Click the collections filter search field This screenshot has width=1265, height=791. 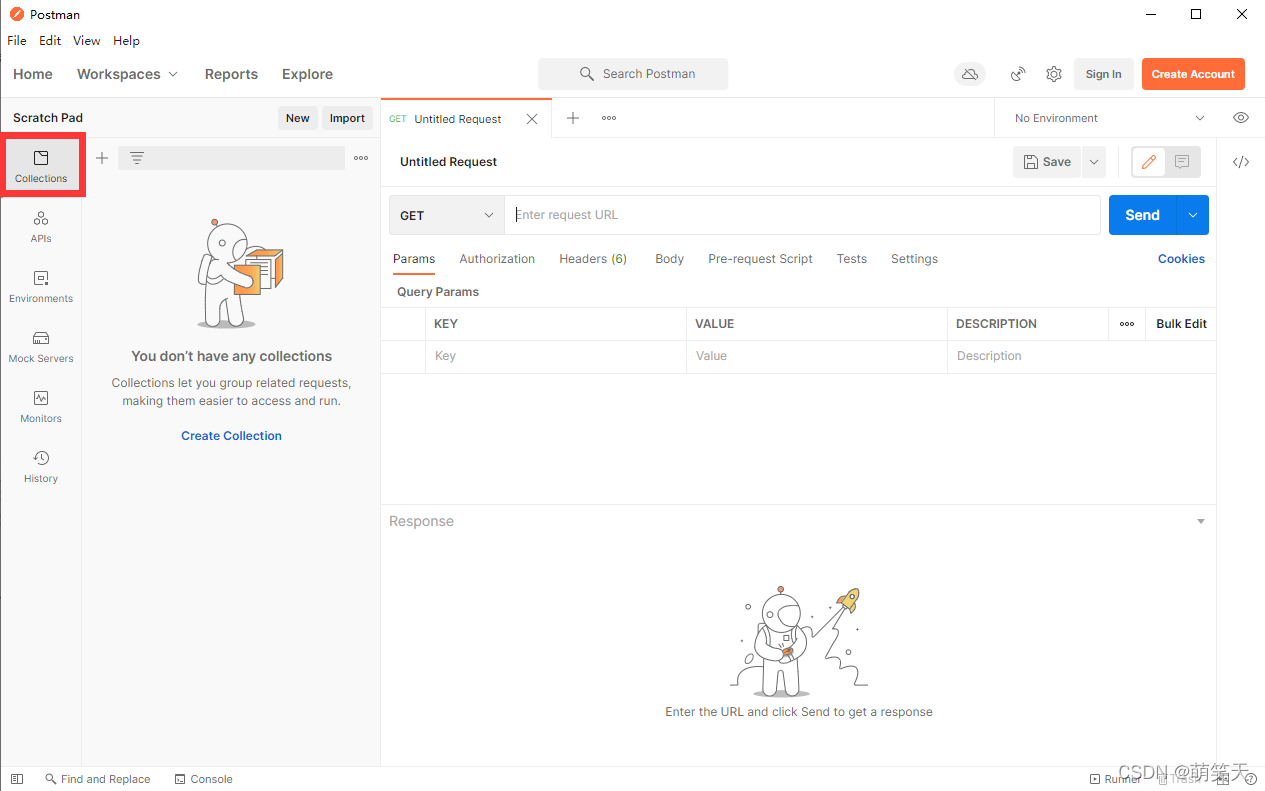pos(231,158)
